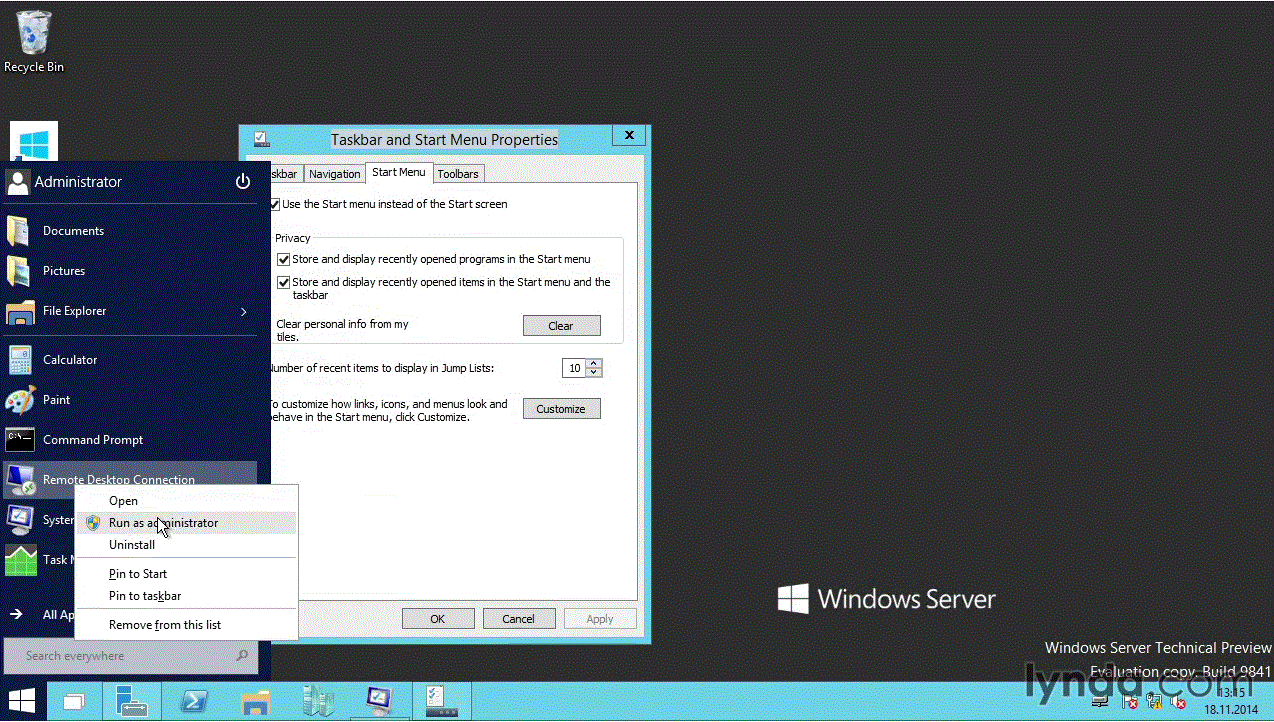Open Task View on the taskbar
The width and height of the screenshot is (1274, 722).
pyautogui.click(x=75, y=702)
